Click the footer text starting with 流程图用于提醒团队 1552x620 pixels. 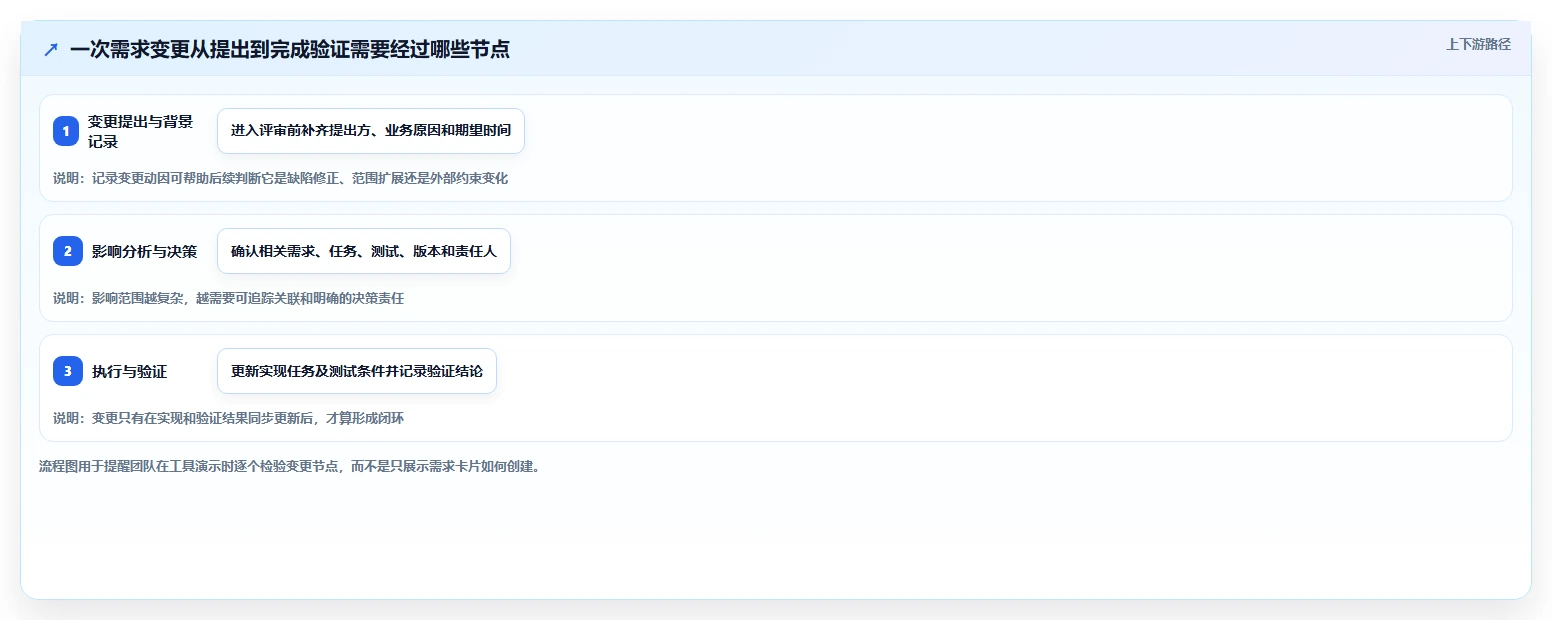pyautogui.click(x=290, y=466)
